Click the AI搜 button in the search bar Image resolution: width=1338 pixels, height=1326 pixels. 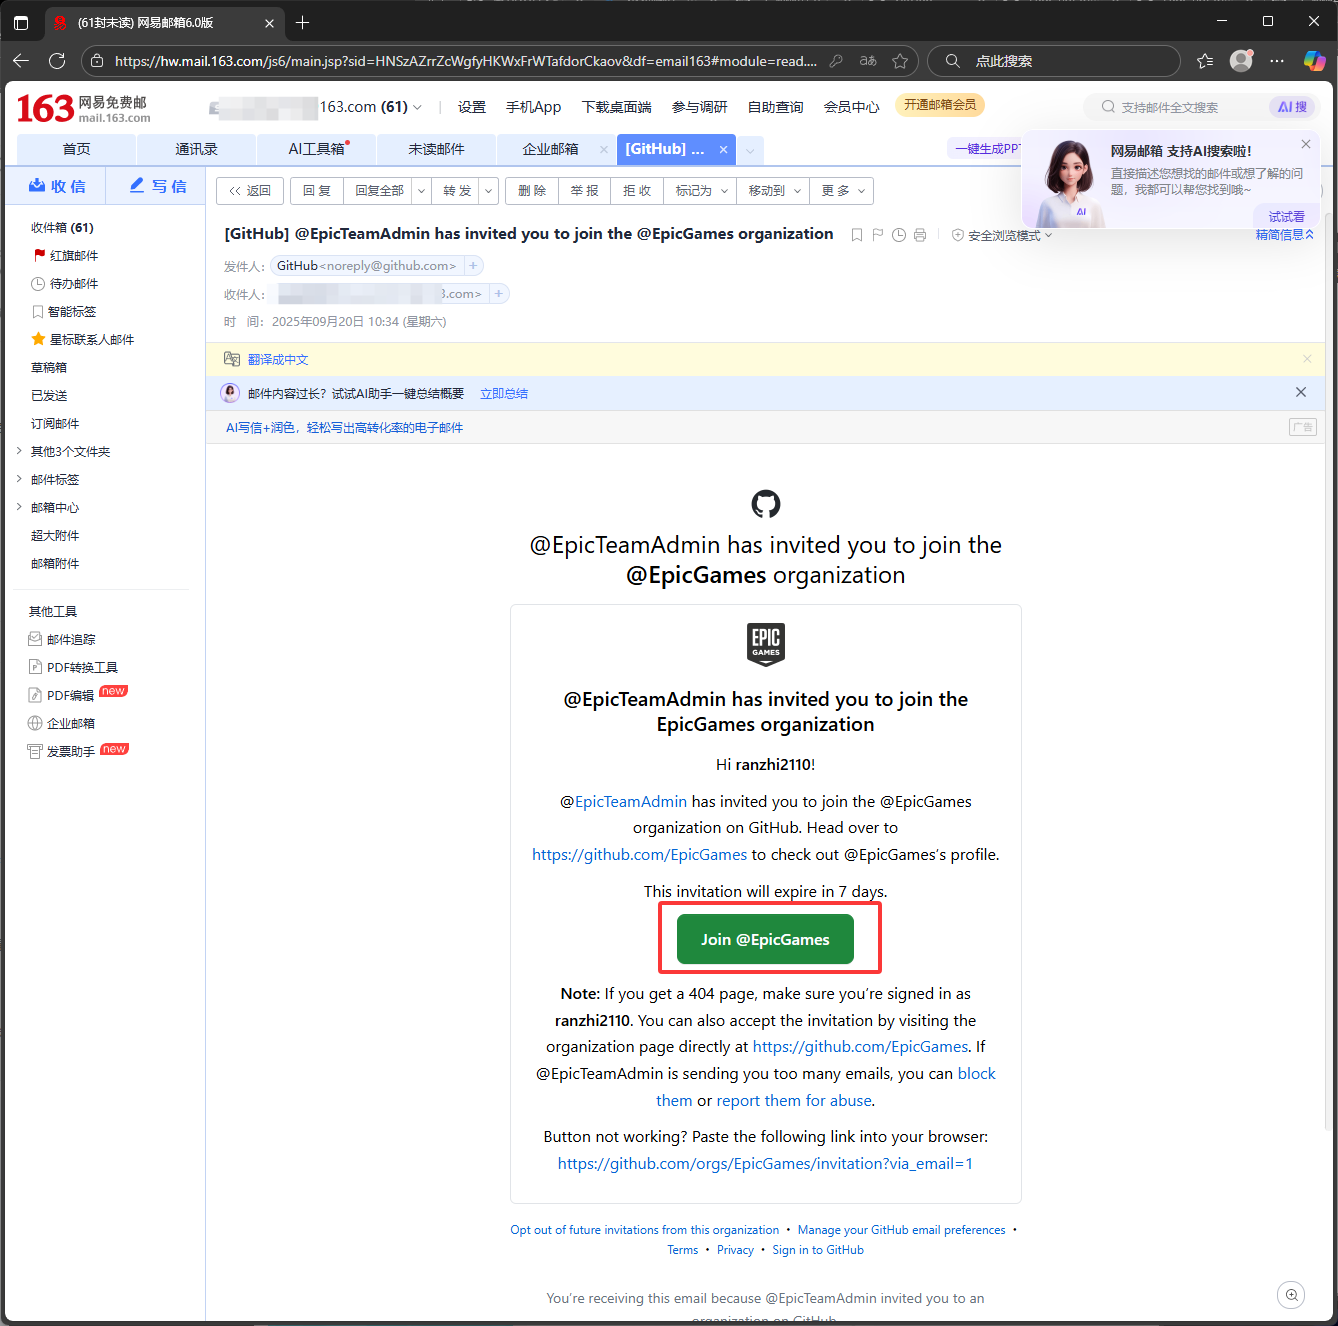click(1291, 107)
